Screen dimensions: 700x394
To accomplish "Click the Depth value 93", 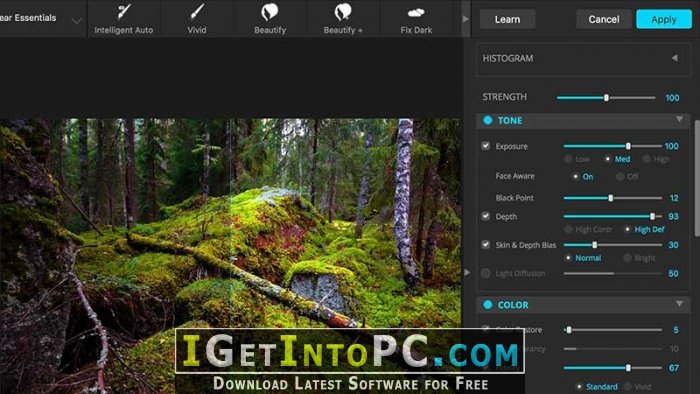I will click(673, 216).
